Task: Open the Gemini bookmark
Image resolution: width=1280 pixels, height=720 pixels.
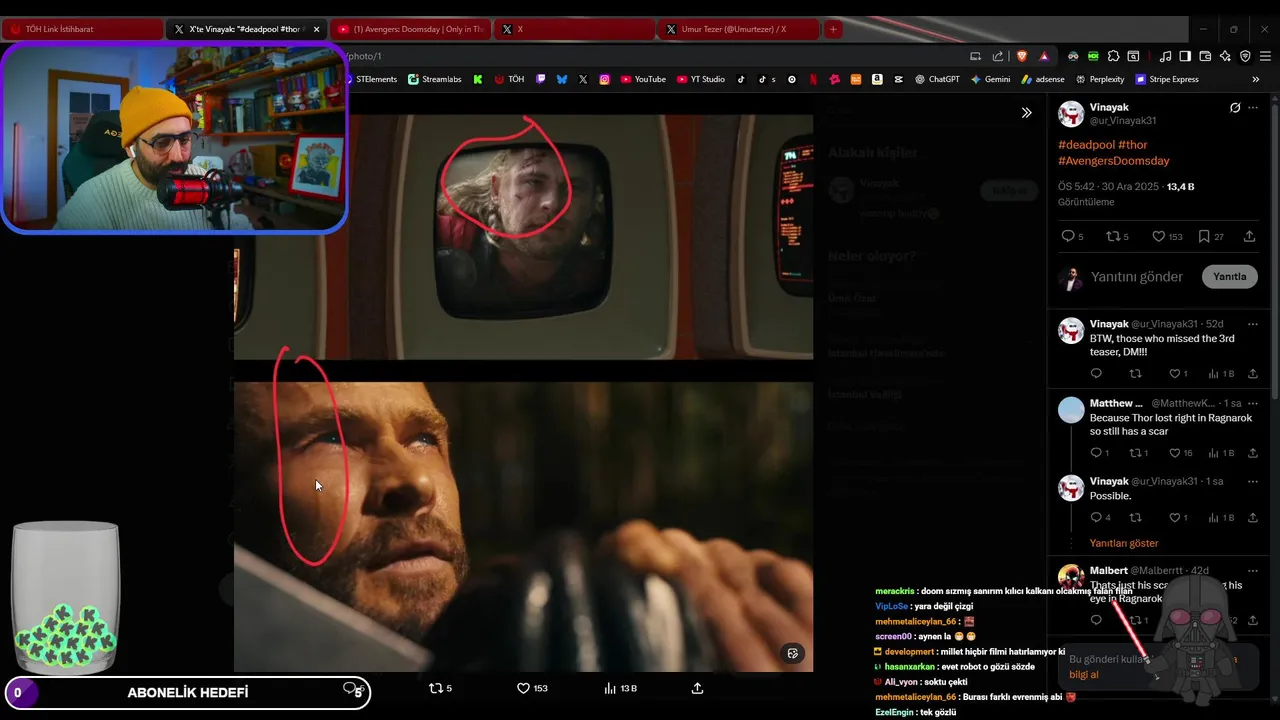Action: [x=990, y=79]
